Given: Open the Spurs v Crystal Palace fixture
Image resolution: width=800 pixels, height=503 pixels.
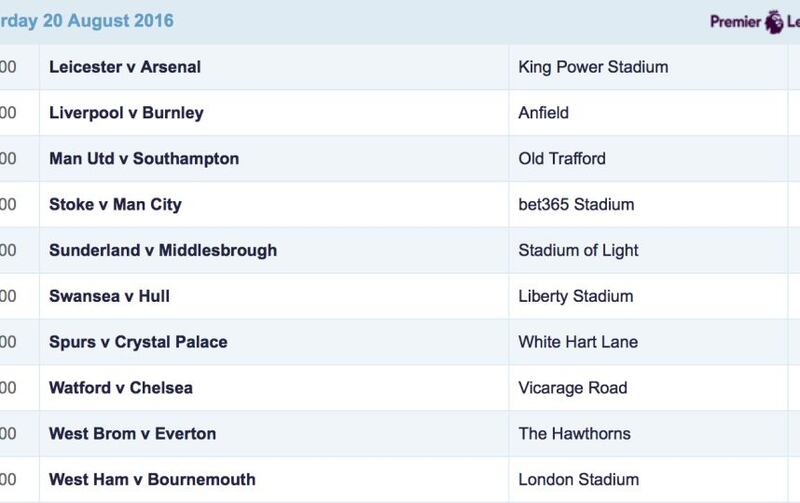Looking at the screenshot, I should tap(138, 342).
